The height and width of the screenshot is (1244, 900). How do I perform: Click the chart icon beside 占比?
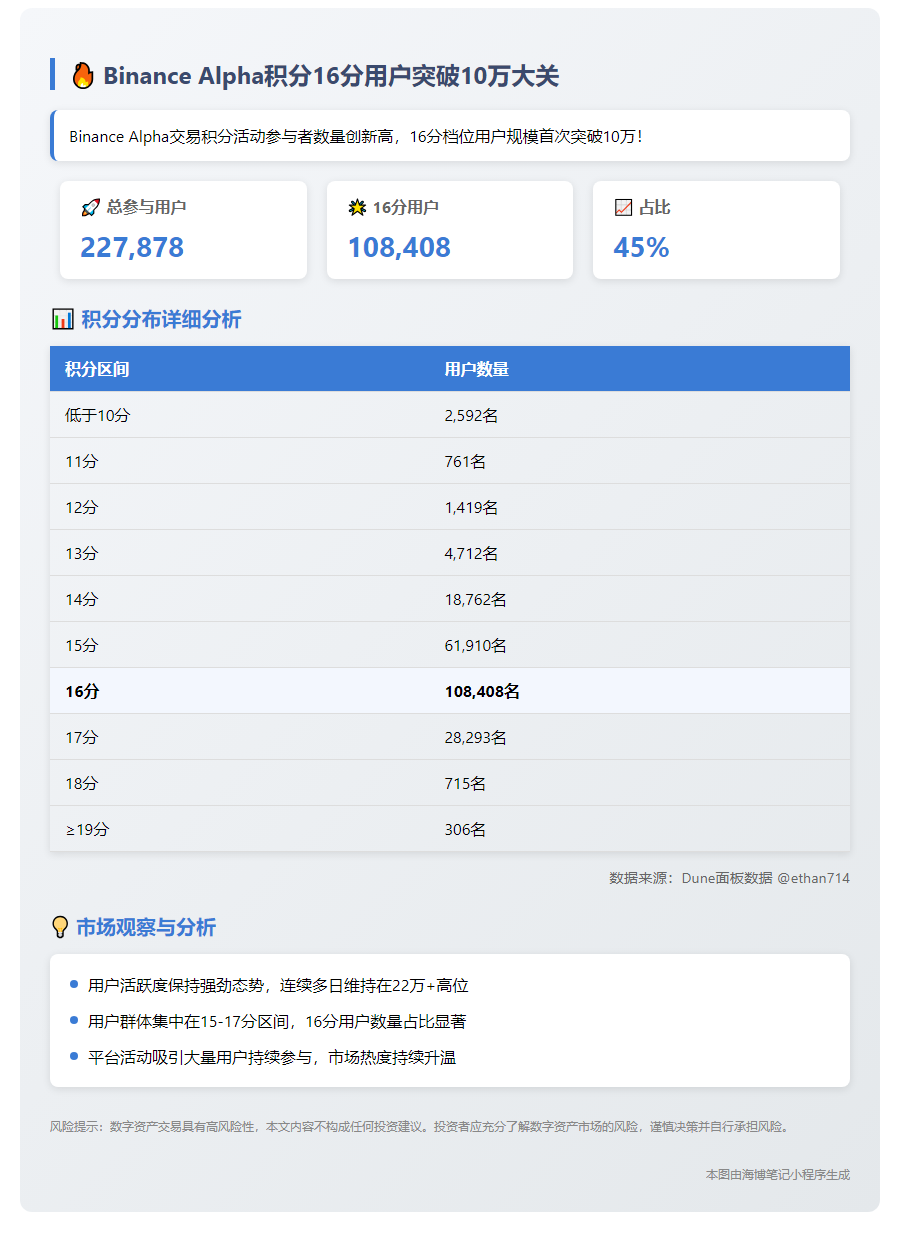(623, 208)
